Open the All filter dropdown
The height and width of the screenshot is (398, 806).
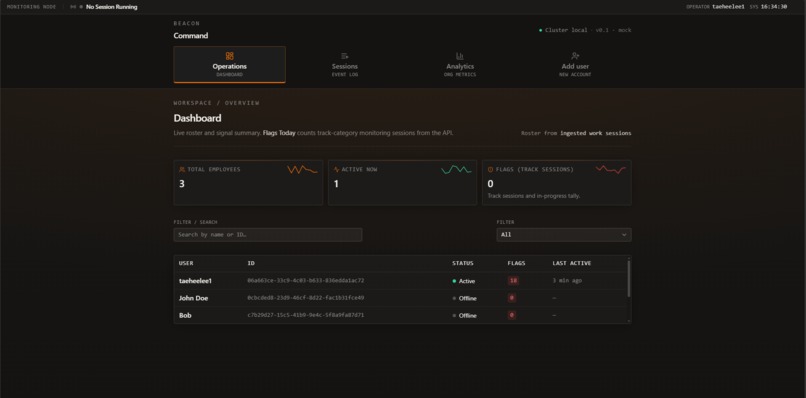click(564, 234)
